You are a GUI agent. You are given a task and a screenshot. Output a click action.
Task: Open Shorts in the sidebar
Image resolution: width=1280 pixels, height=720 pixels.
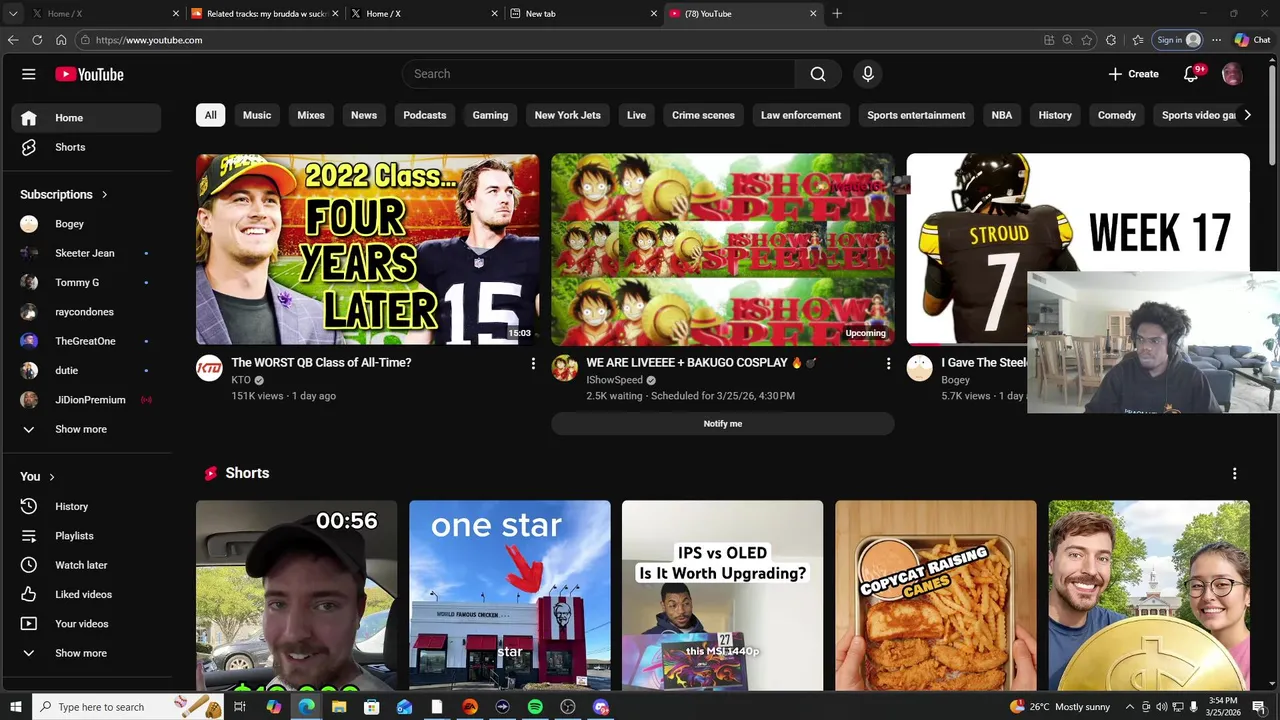pos(86,147)
